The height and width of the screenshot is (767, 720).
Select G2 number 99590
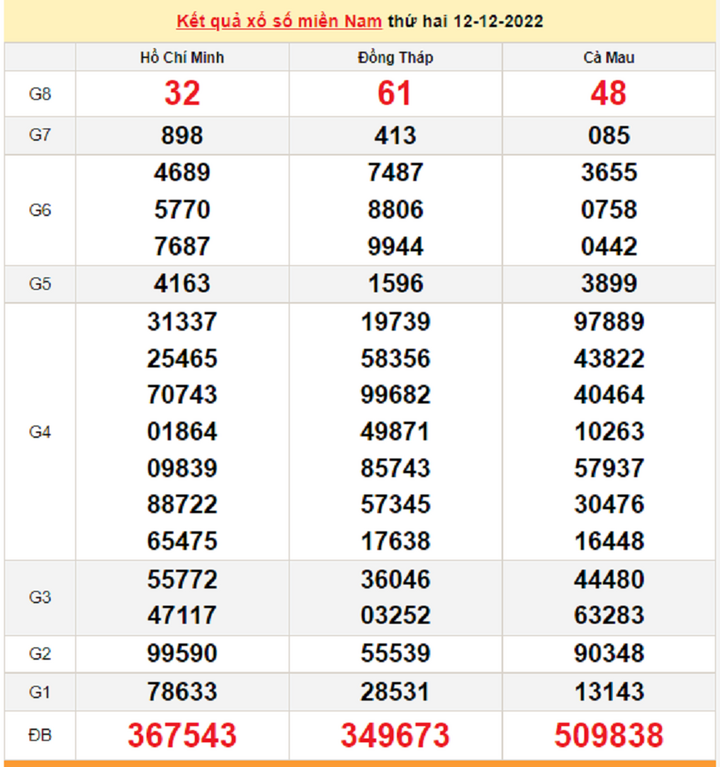pos(182,654)
